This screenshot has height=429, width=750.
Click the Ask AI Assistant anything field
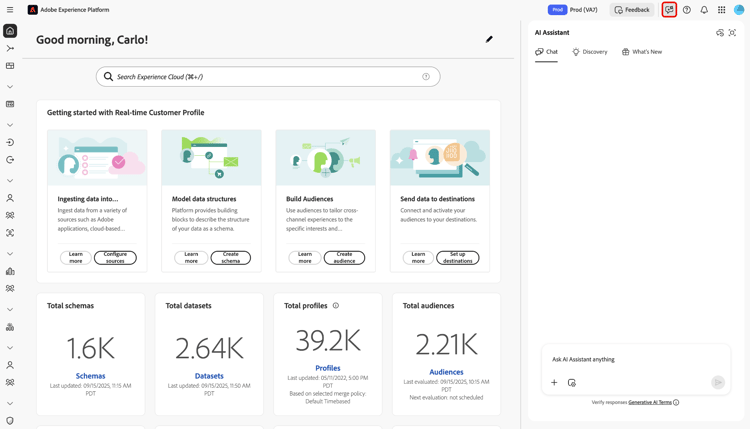tap(636, 359)
